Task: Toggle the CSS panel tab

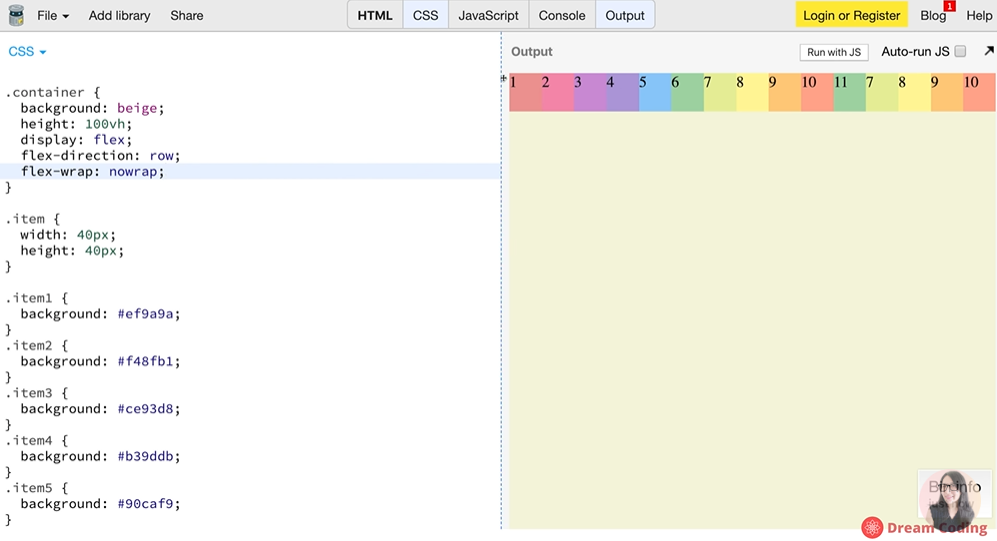Action: (x=425, y=15)
